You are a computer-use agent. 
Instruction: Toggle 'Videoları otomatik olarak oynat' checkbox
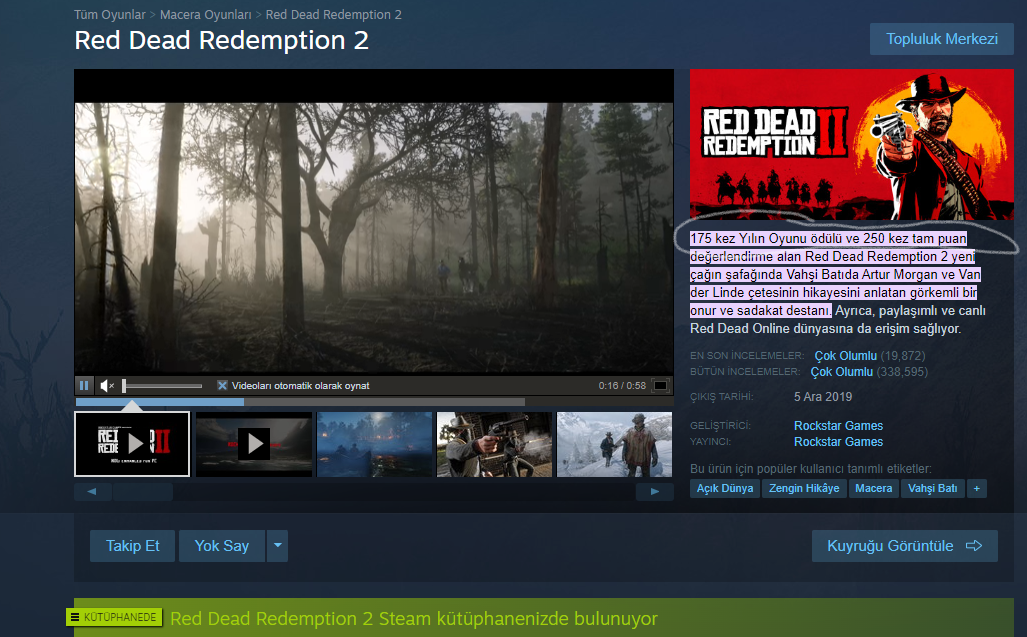223,386
